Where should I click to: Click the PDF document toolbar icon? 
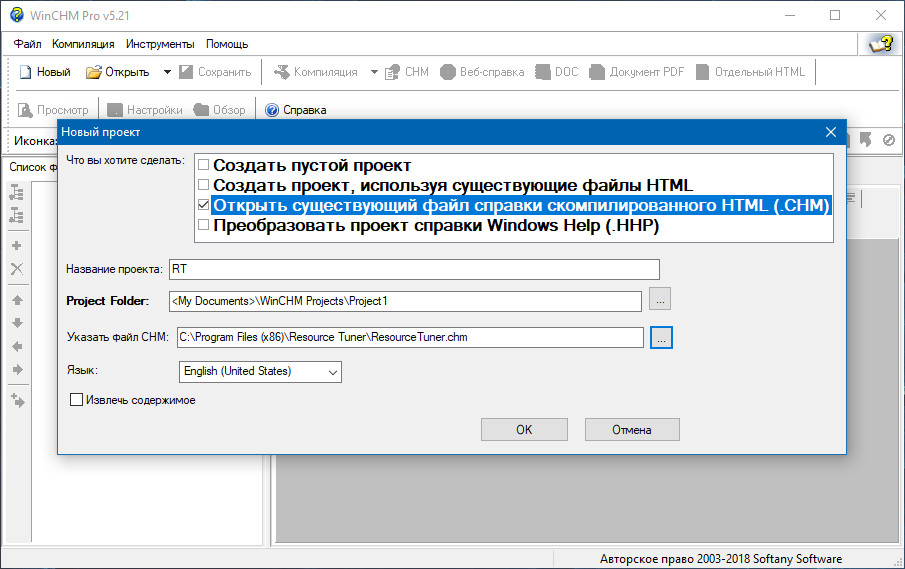click(x=597, y=72)
